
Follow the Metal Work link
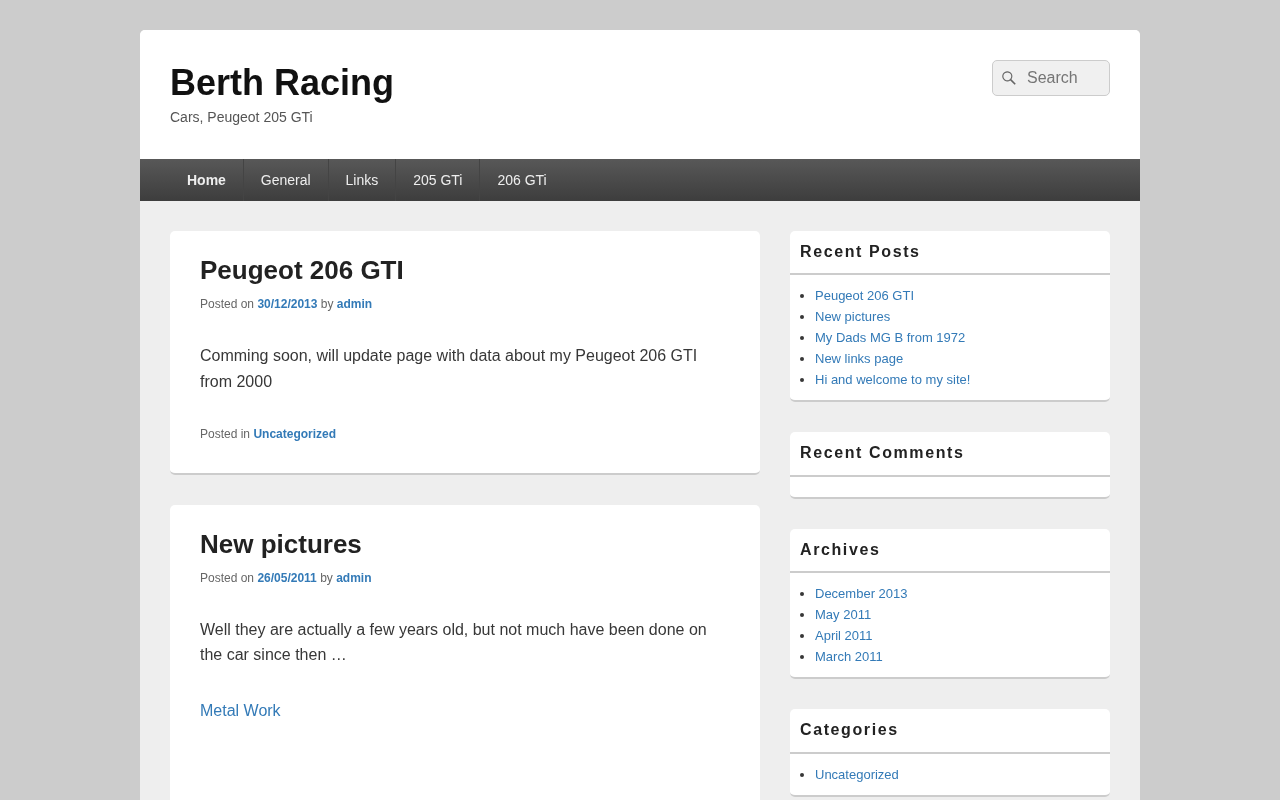pos(240,711)
